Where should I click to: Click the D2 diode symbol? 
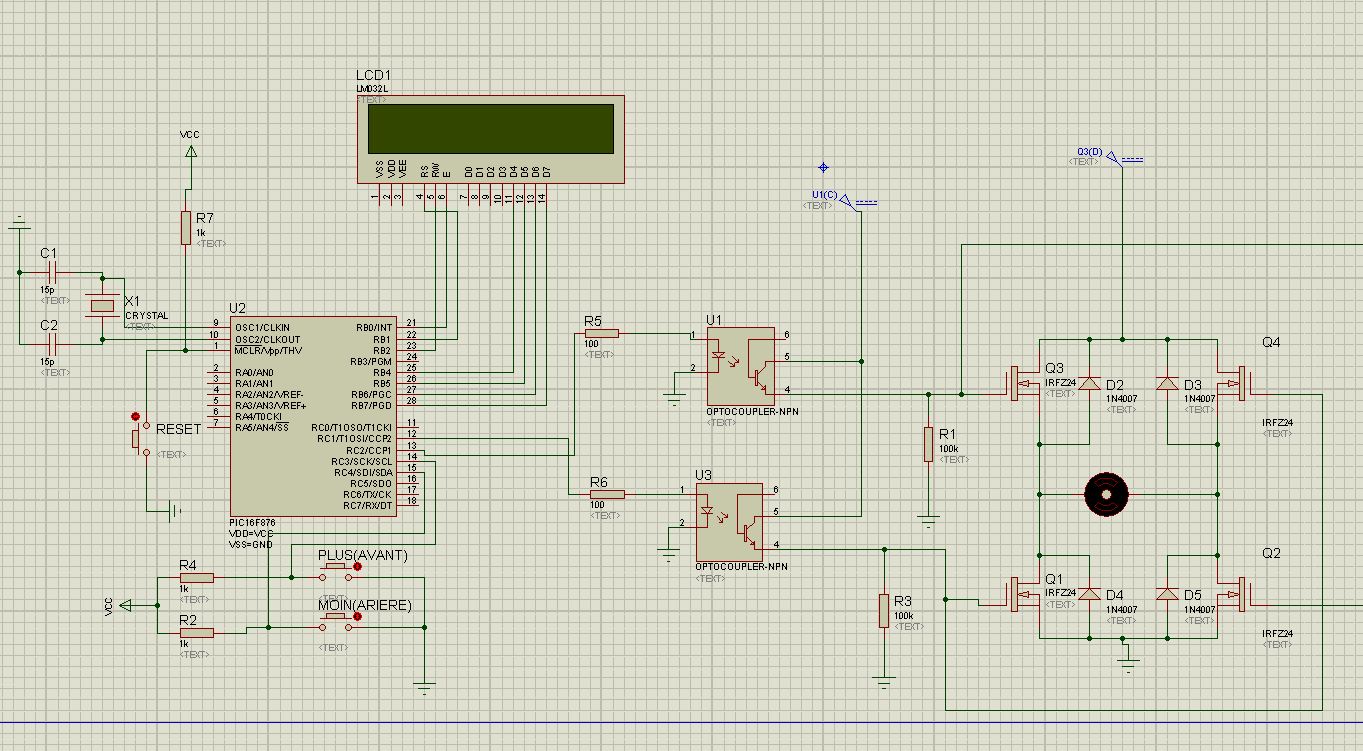tap(1089, 384)
